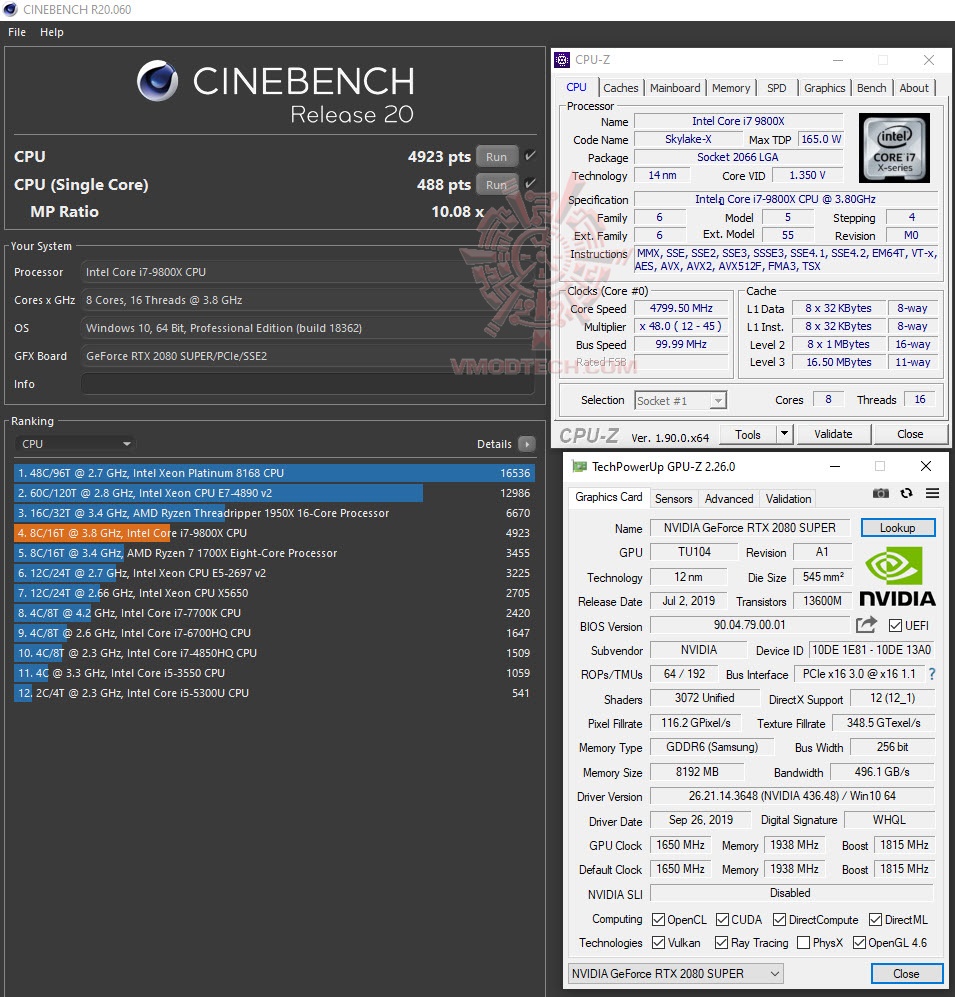Click the Intel Core i7 X-series logo
The width and height of the screenshot is (955, 997).
coord(894,148)
